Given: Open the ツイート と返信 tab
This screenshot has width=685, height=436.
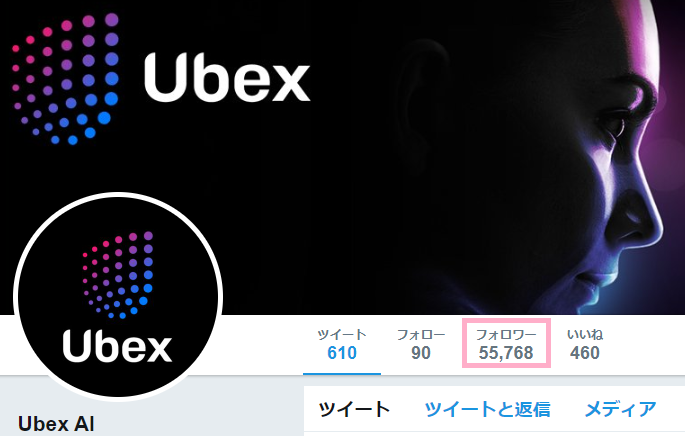Looking at the screenshot, I should coord(487,409).
